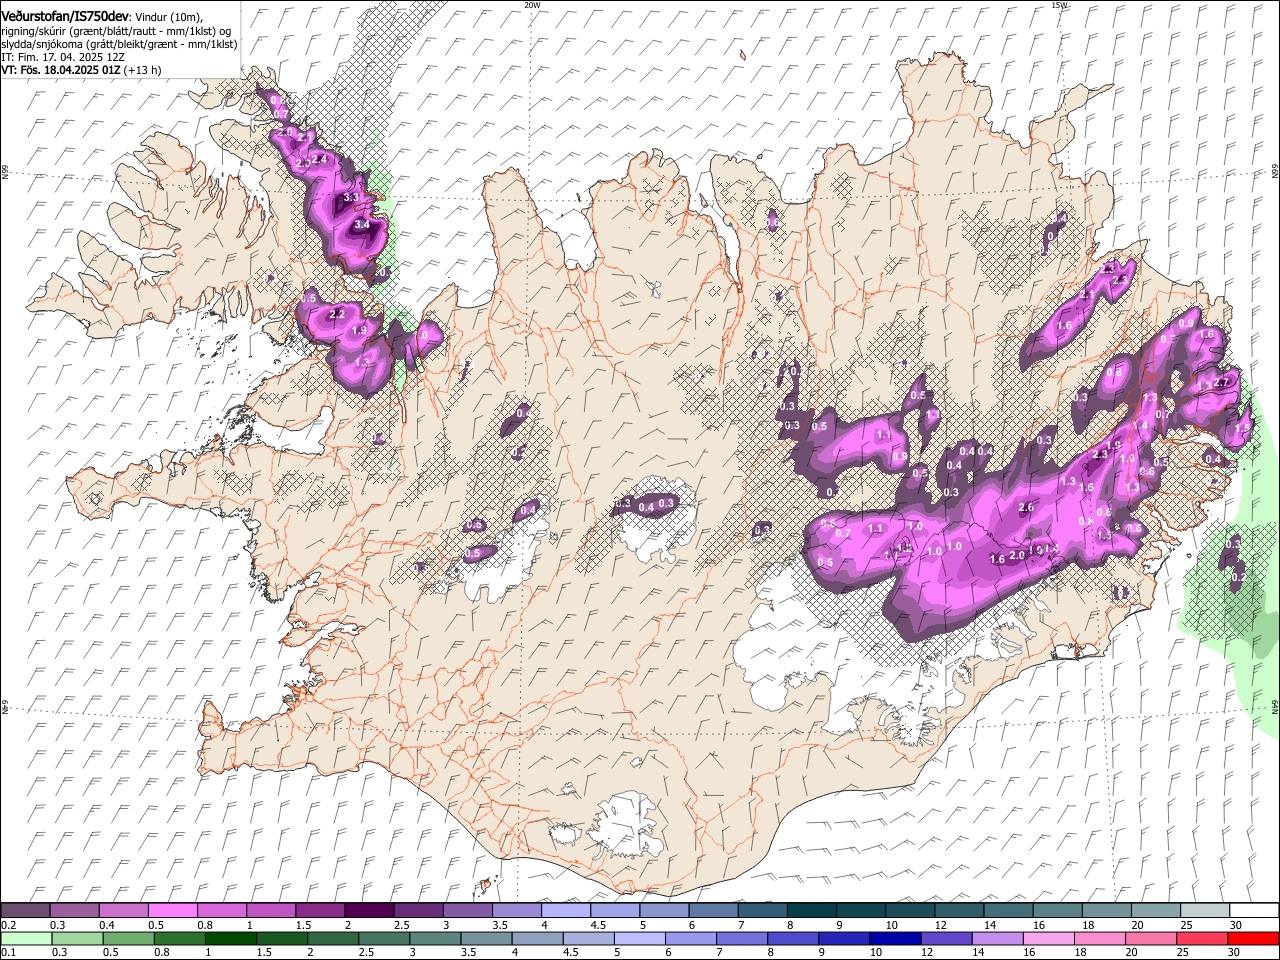The width and height of the screenshot is (1280, 960).
Task: Click the 3.4 precipitation value on the map
Action: coord(362,225)
